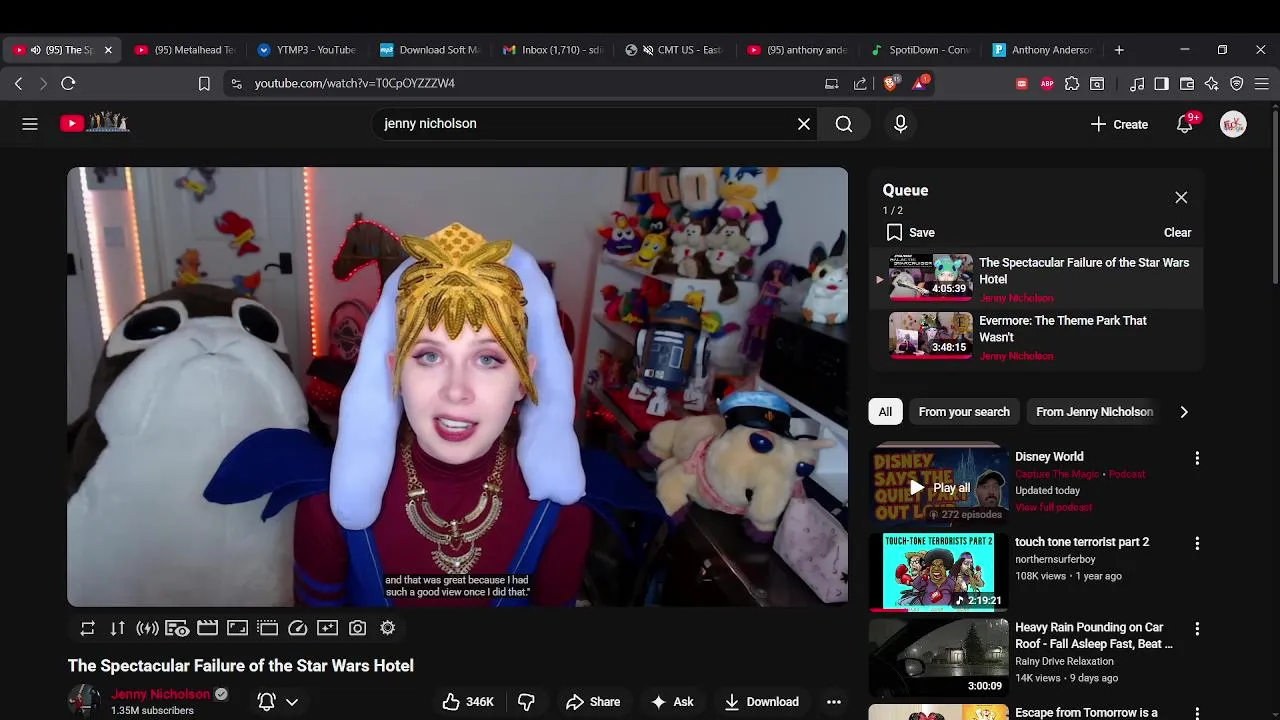Take a screenshot with the camera icon

[358, 628]
